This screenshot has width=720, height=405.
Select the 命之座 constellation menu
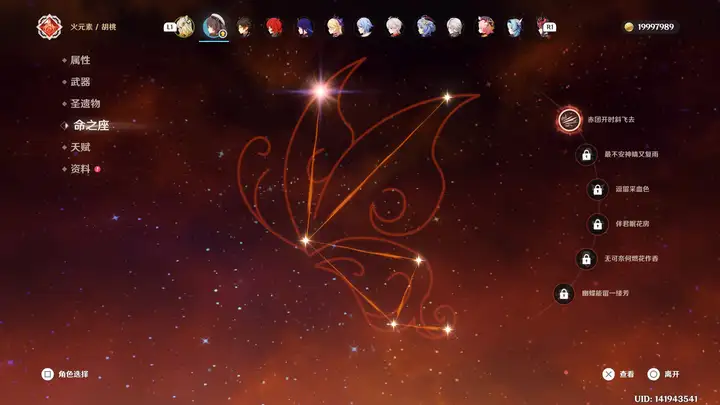[x=91, y=125]
